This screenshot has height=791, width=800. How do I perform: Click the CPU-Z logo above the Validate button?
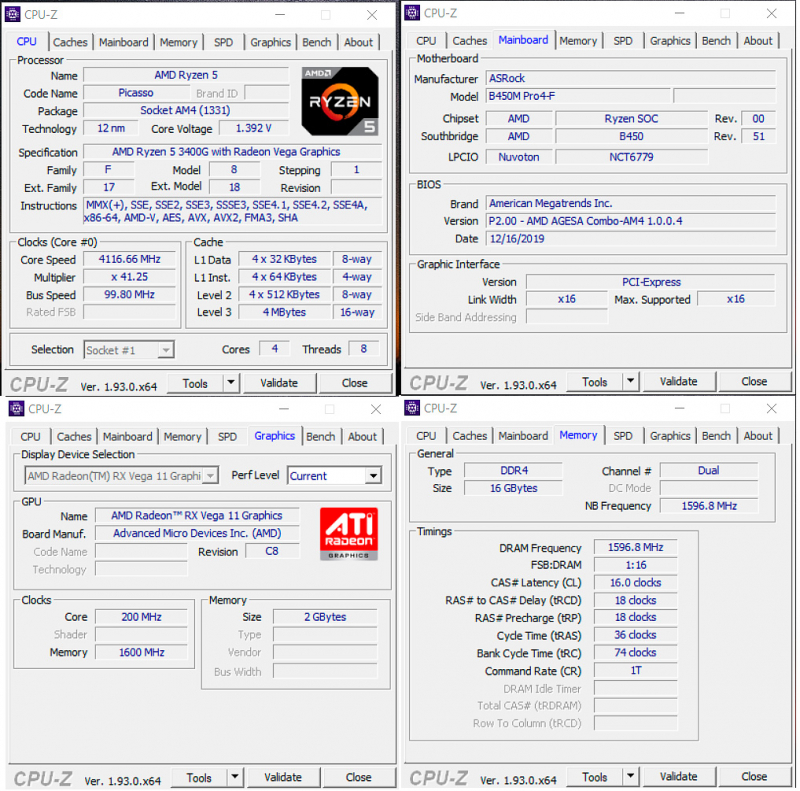[38, 383]
